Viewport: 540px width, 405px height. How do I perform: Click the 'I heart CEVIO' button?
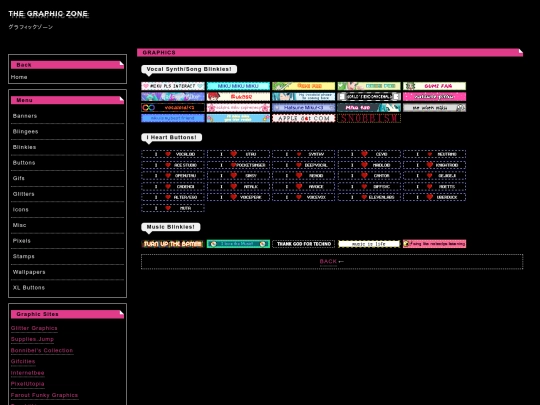pos(369,154)
